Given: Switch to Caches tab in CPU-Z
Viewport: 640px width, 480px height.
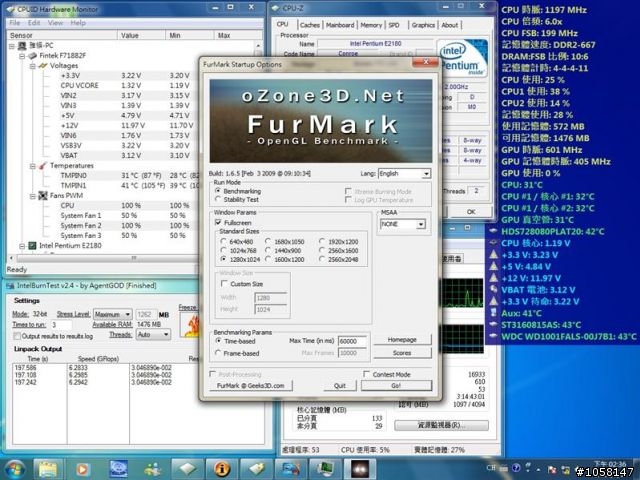Looking at the screenshot, I should 310,25.
